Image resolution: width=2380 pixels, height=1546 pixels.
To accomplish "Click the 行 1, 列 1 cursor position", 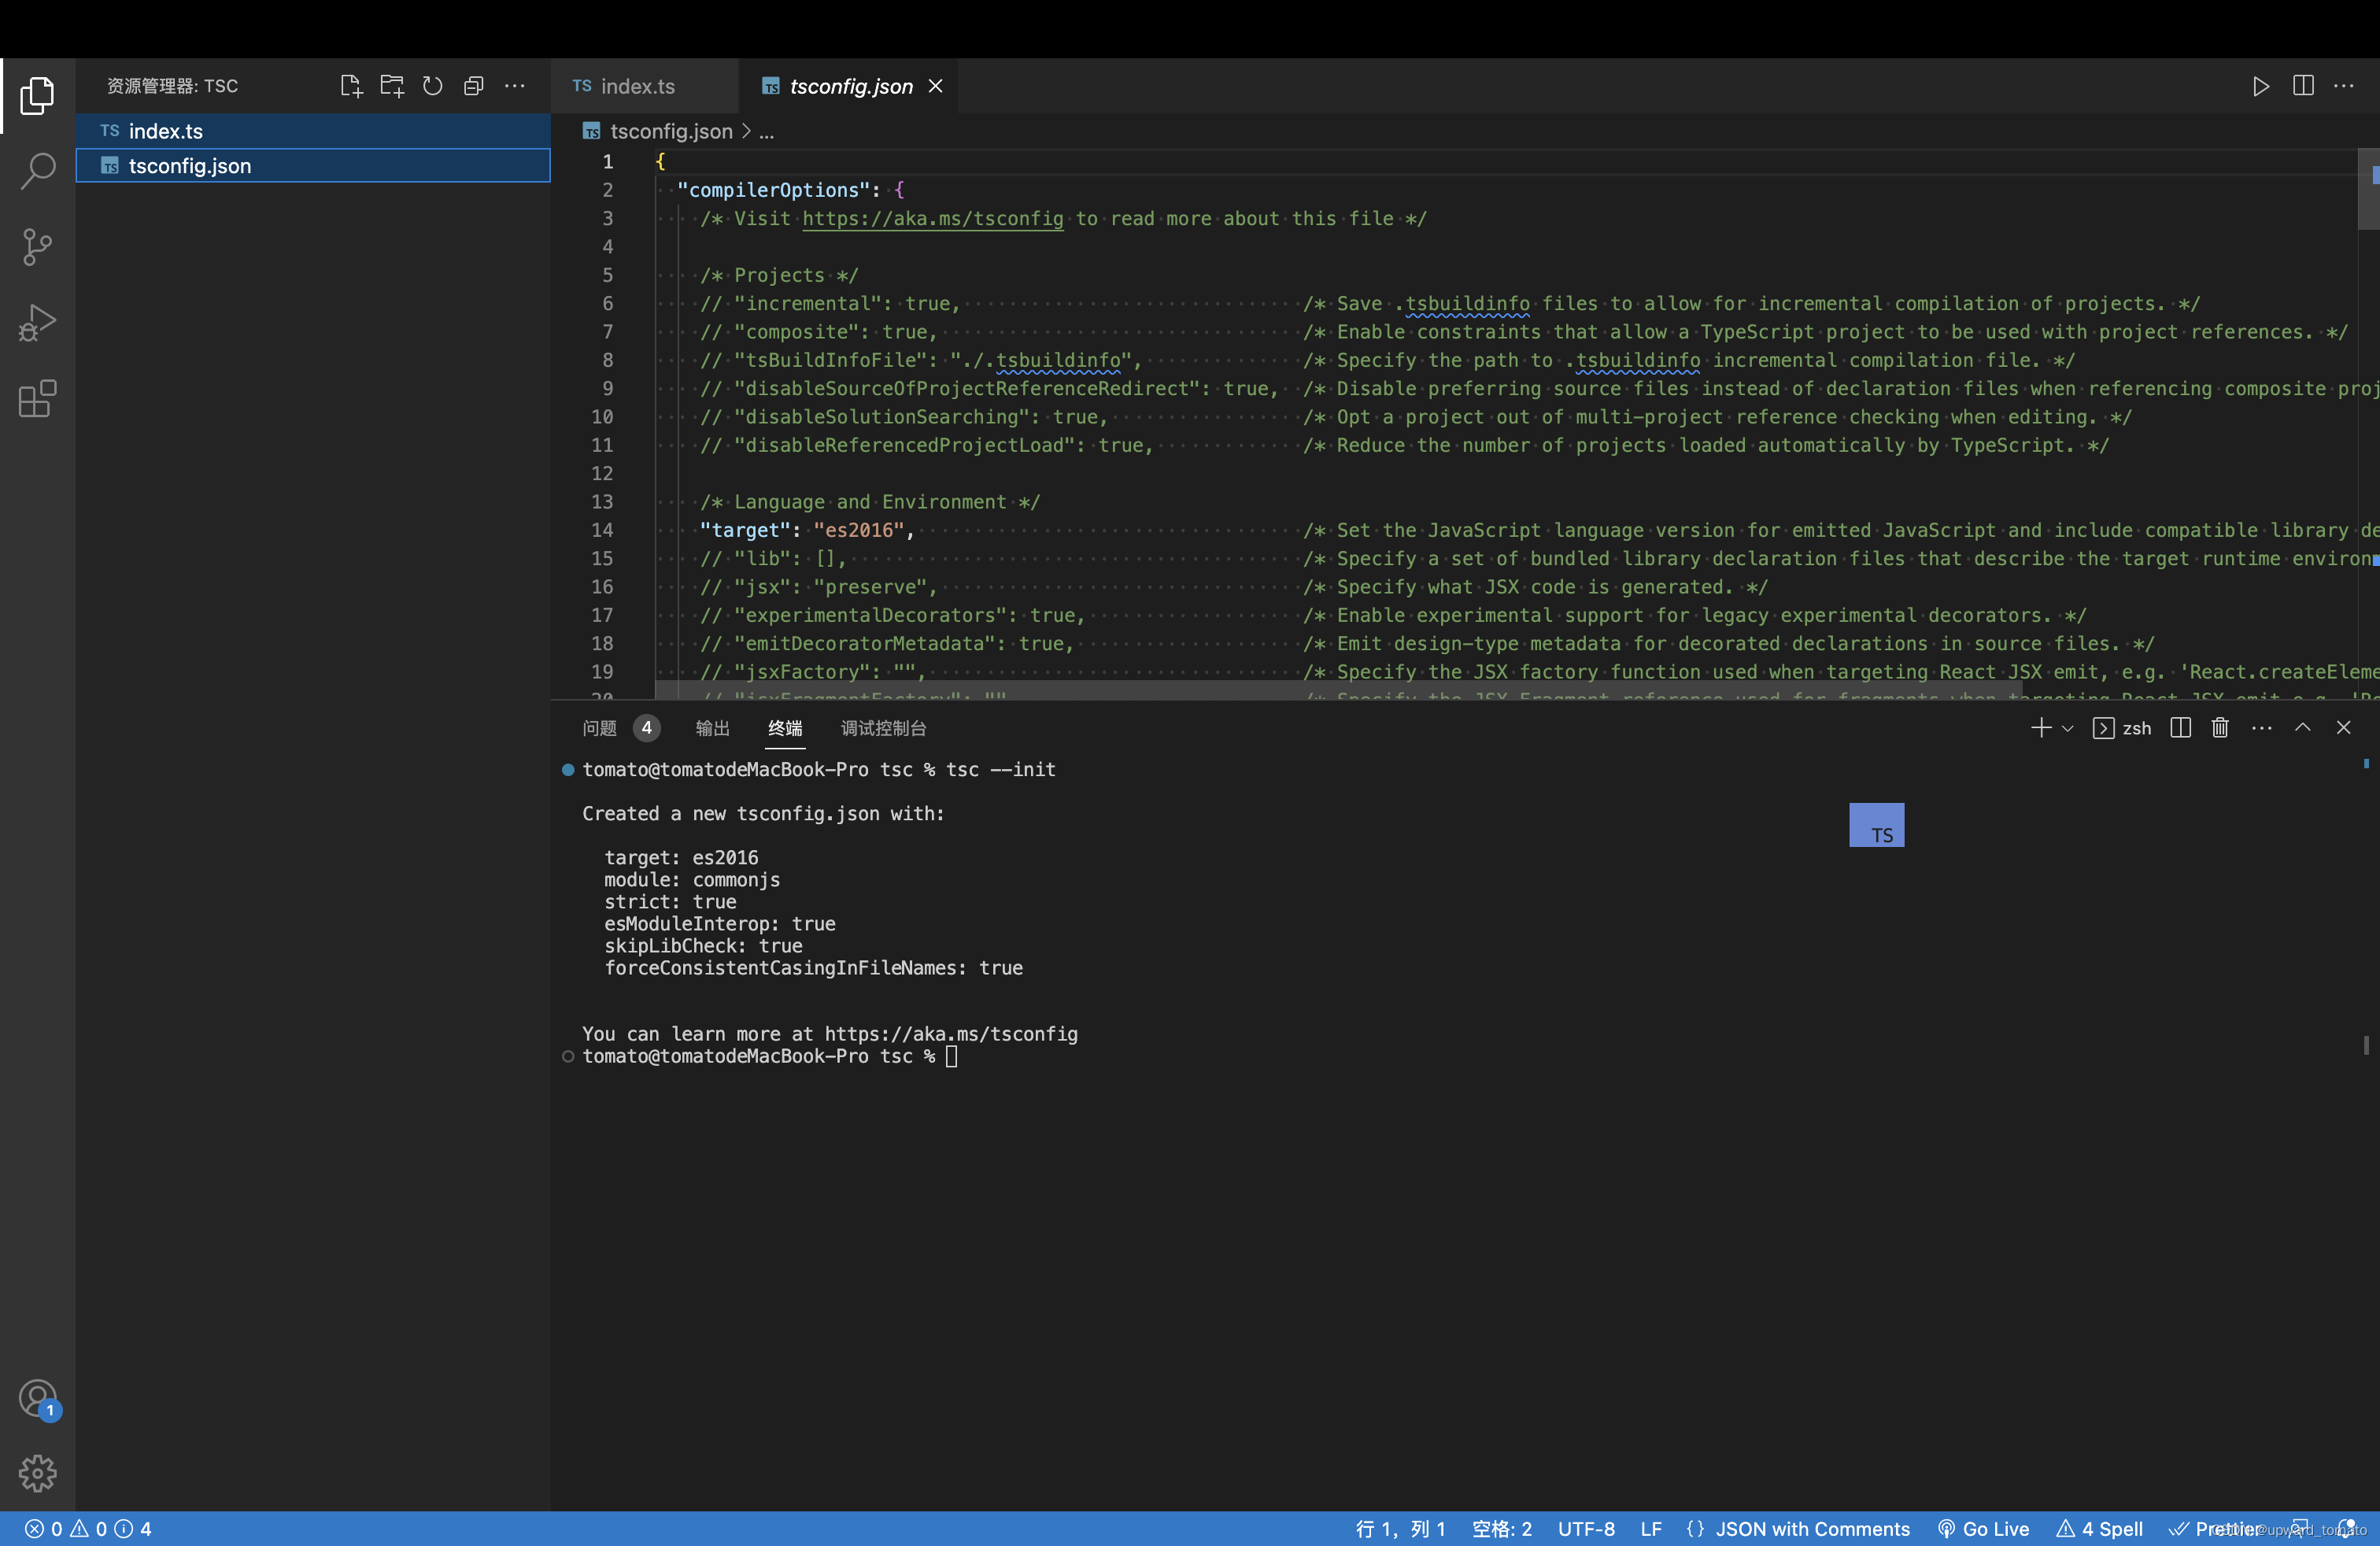I will coord(1400,1528).
